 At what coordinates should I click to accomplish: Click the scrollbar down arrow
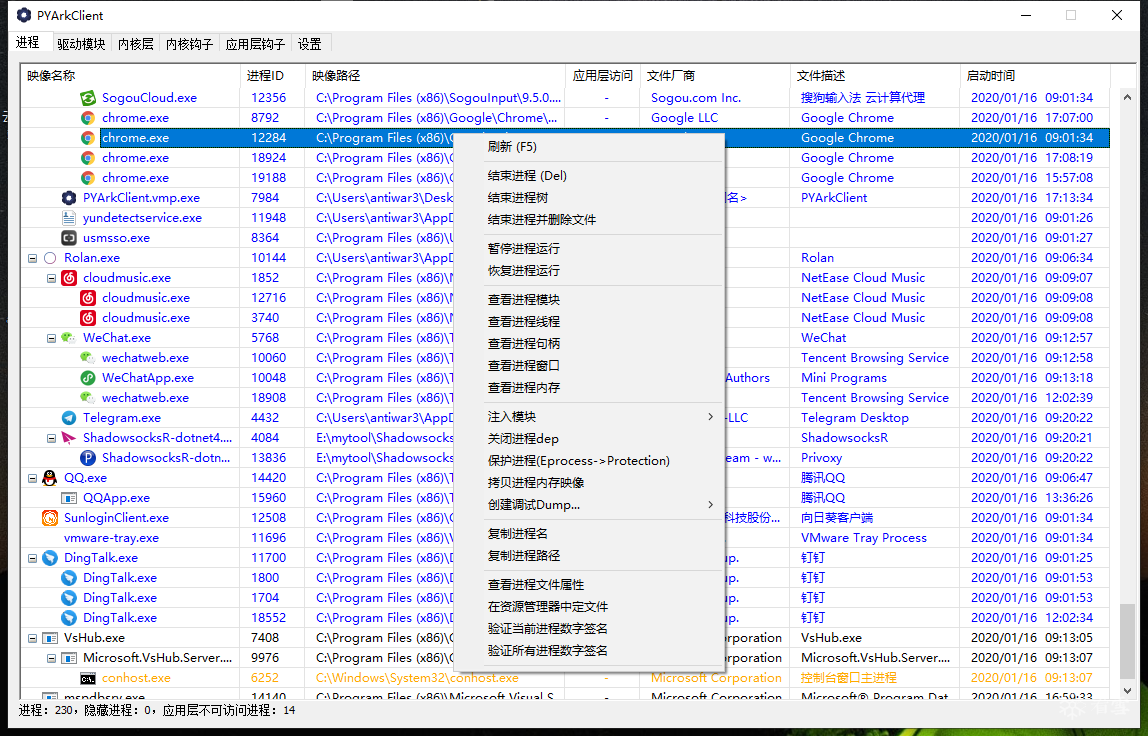[1128, 691]
